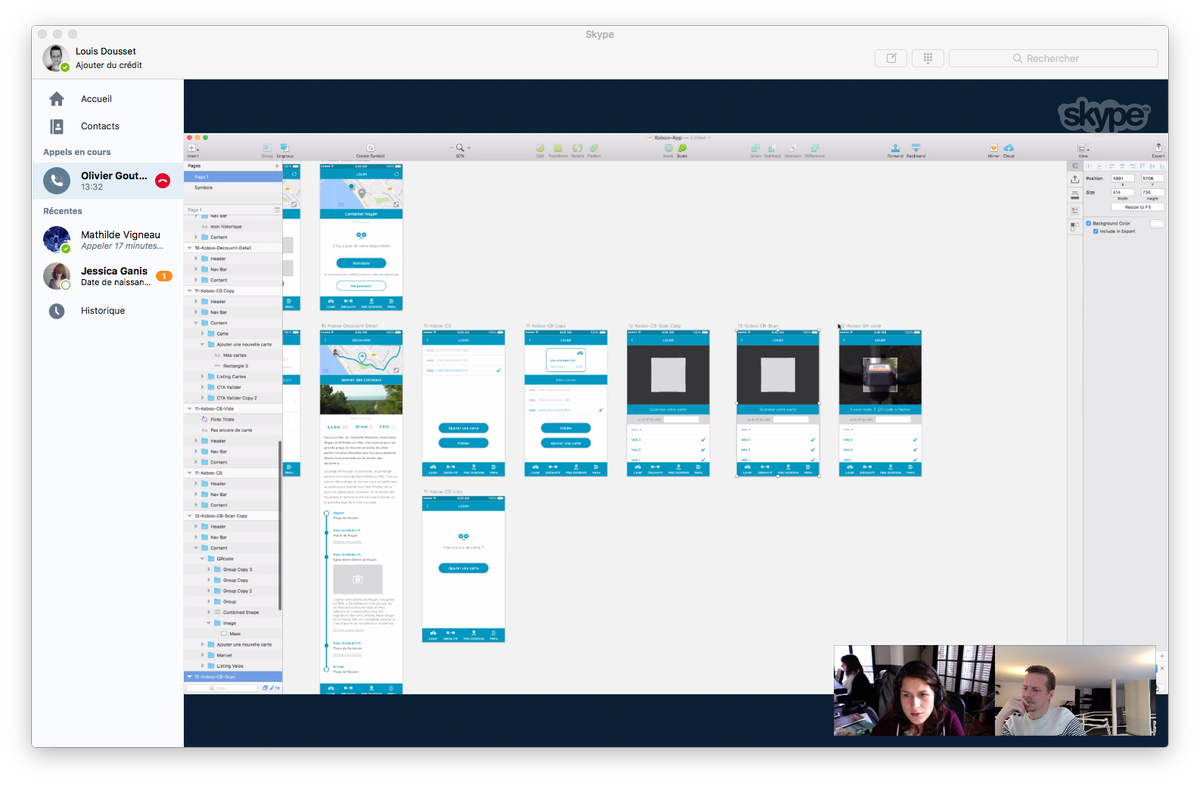Click the Union boolean operation icon
The height and width of the screenshot is (785, 1200).
tap(756, 149)
